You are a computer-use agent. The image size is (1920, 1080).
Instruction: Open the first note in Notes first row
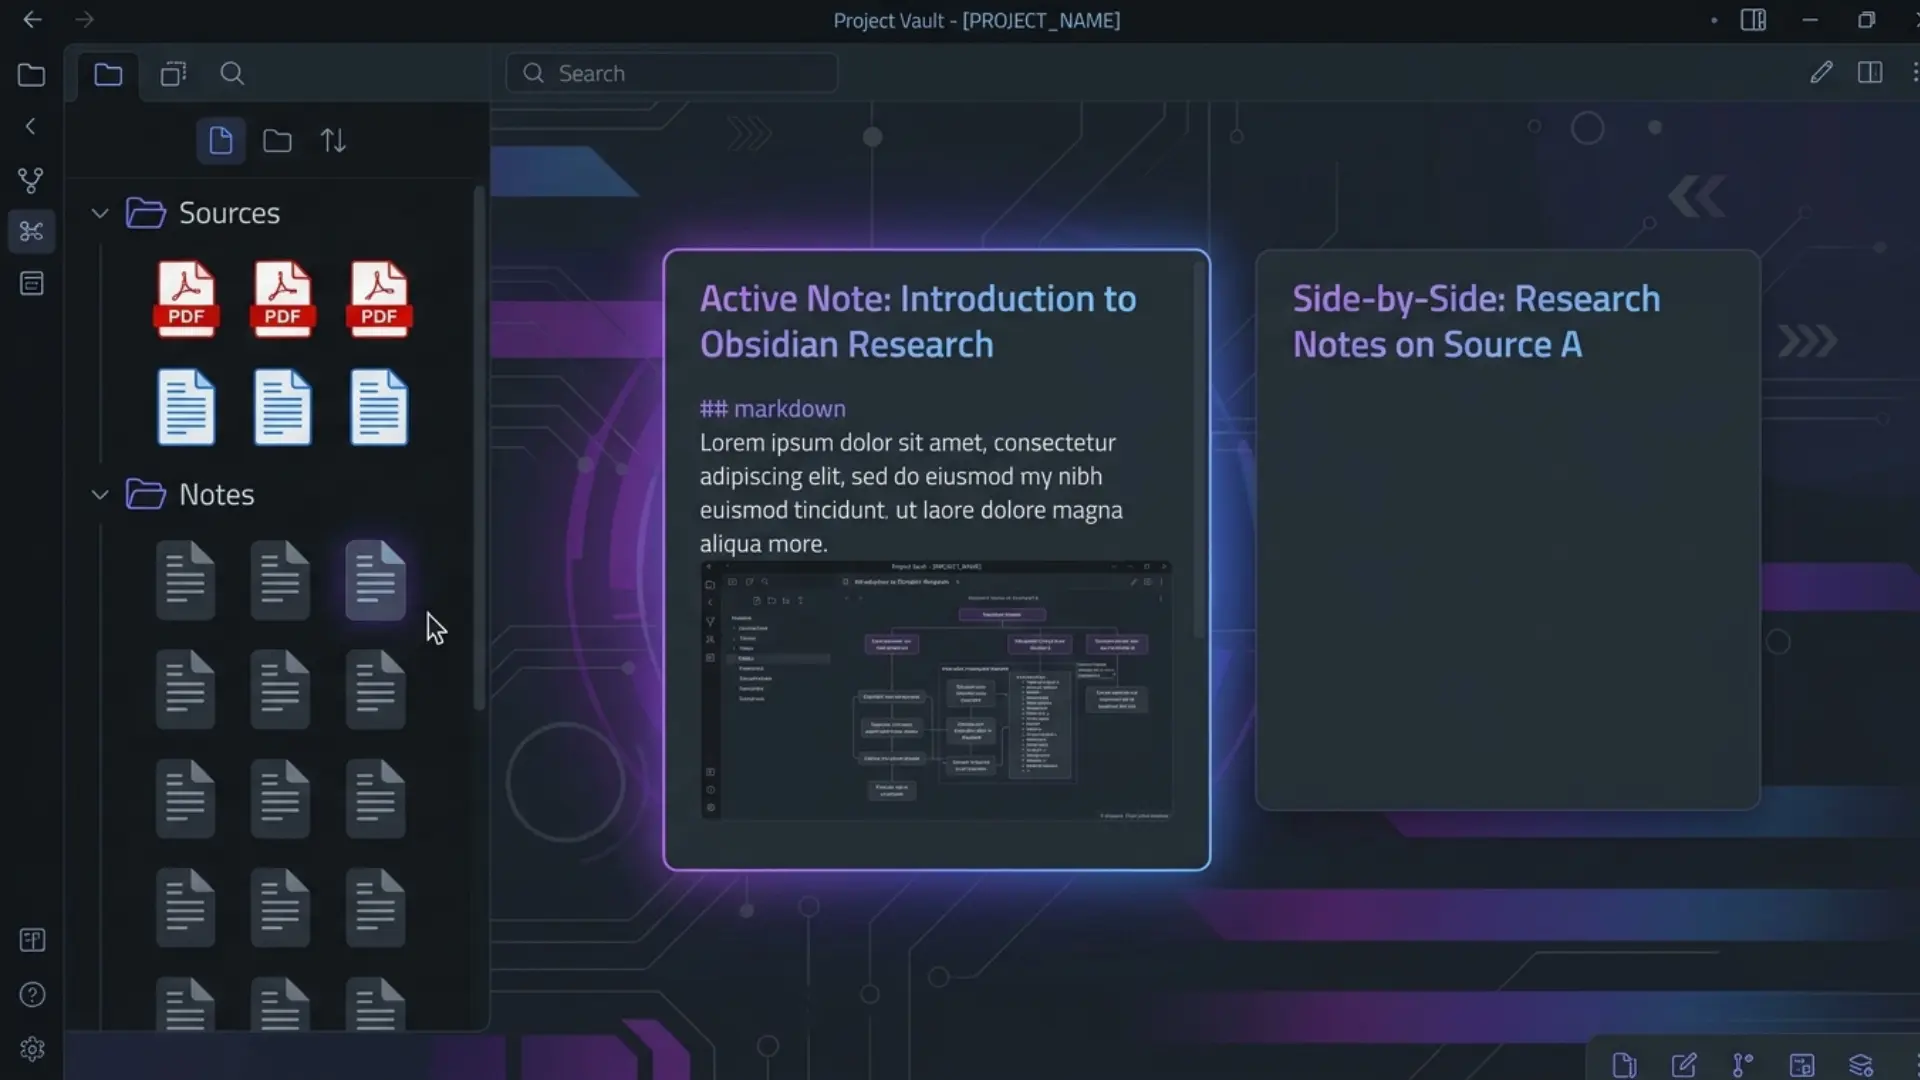pyautogui.click(x=185, y=580)
